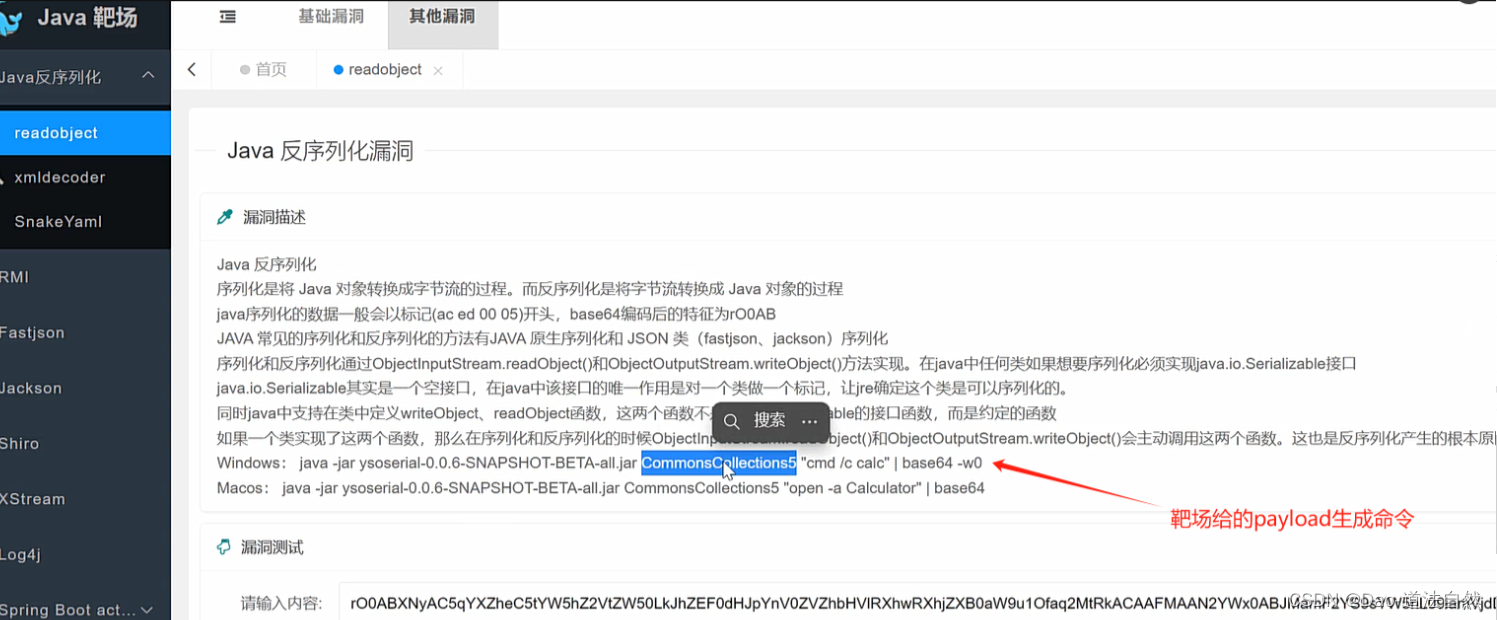1497x620 pixels.
Task: Expand the Spring Boot act... sidebar section
Action: pos(147,609)
